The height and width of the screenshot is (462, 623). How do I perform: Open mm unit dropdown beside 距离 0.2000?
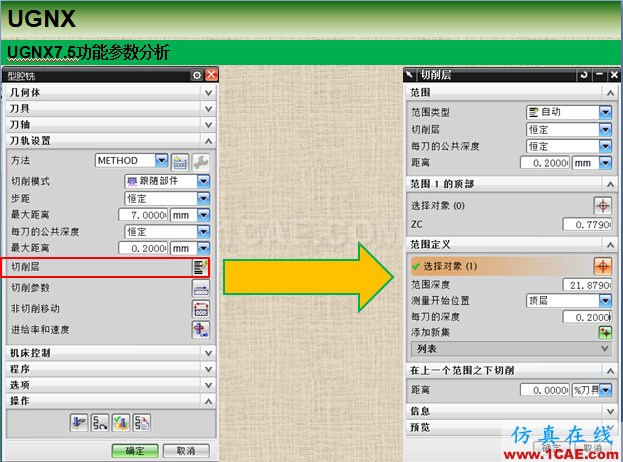coord(605,163)
